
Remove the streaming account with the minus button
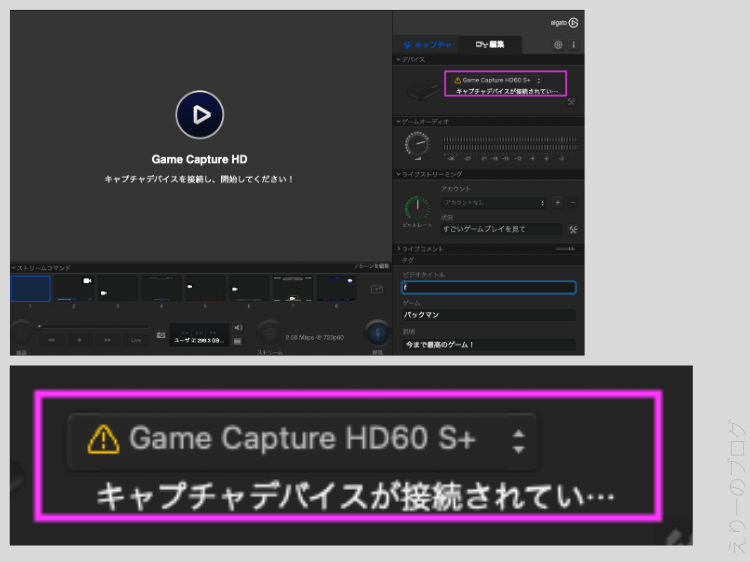pyautogui.click(x=572, y=202)
